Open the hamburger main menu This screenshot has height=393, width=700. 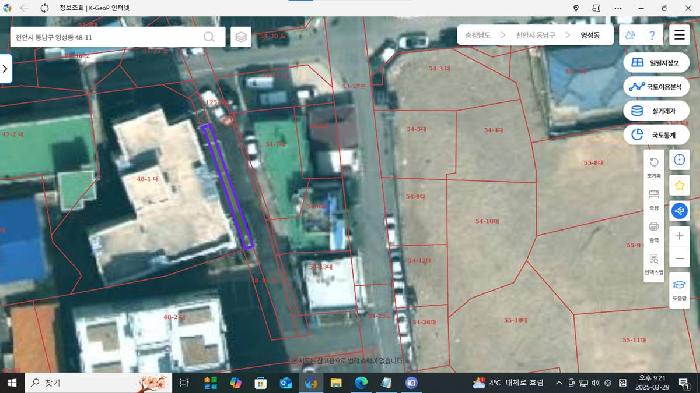679,34
